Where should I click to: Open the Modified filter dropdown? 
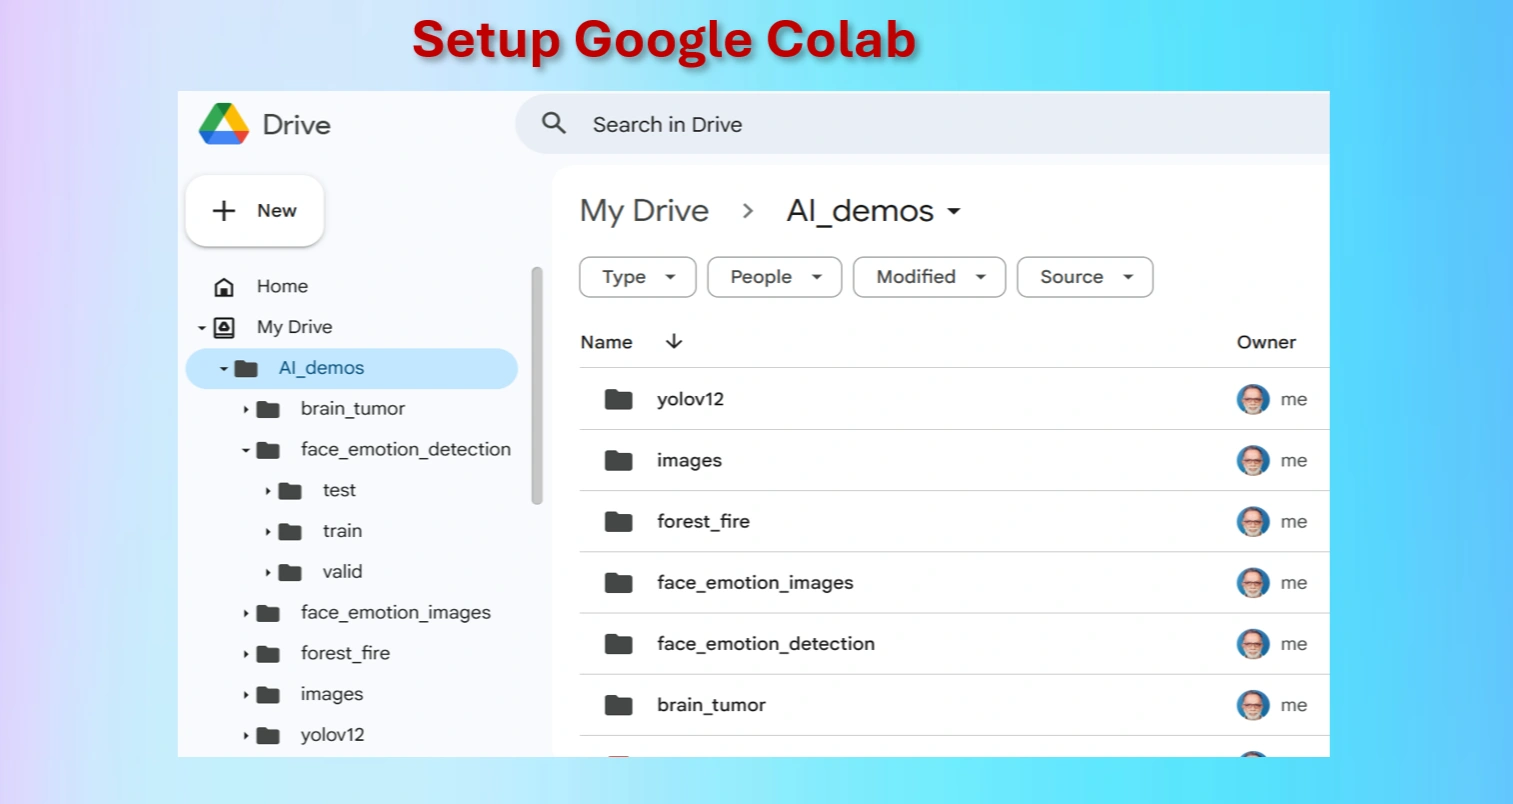tap(930, 277)
